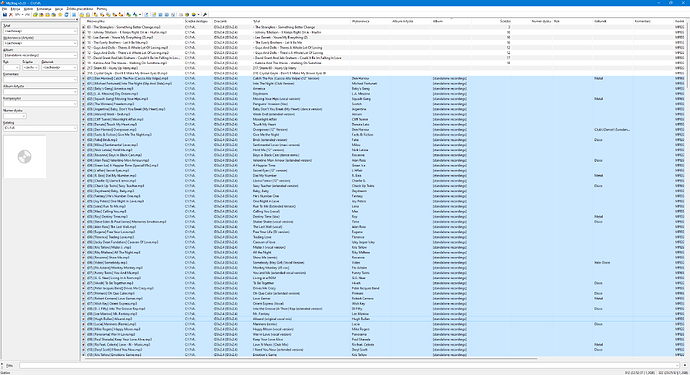Close the filter bar with its X icon
Viewport: 690px width, 375px height.
[x=2, y=365]
